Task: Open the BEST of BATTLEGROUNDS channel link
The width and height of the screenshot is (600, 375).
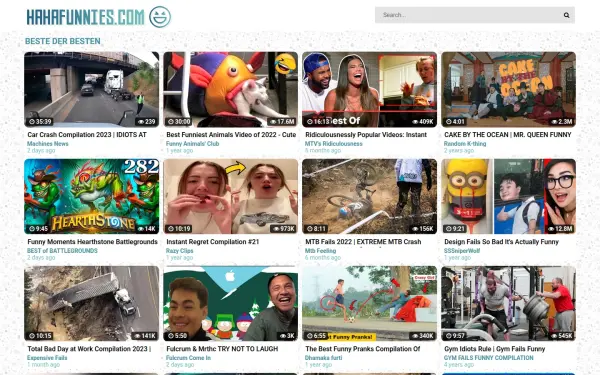Action: (62, 251)
